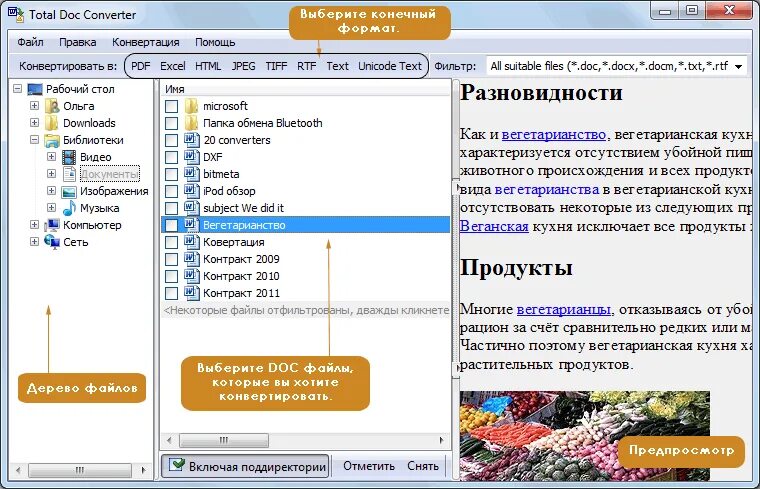The image size is (760, 489).
Task: Open the Фильтр file type dropdown
Action: [x=739, y=66]
